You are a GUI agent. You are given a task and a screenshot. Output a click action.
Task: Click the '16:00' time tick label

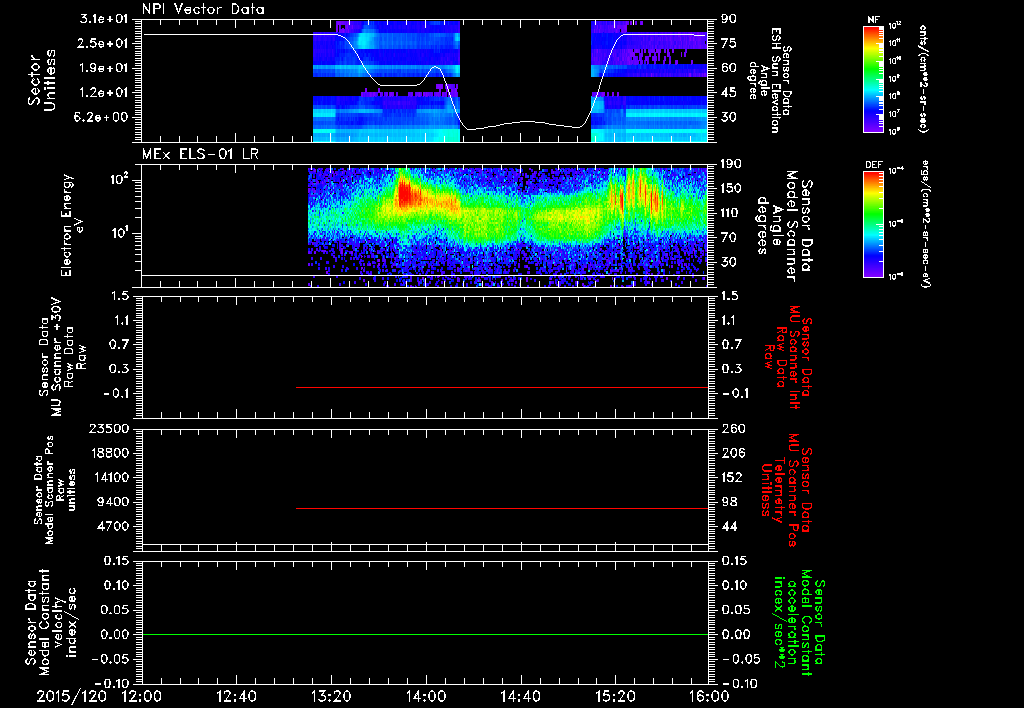click(x=709, y=696)
